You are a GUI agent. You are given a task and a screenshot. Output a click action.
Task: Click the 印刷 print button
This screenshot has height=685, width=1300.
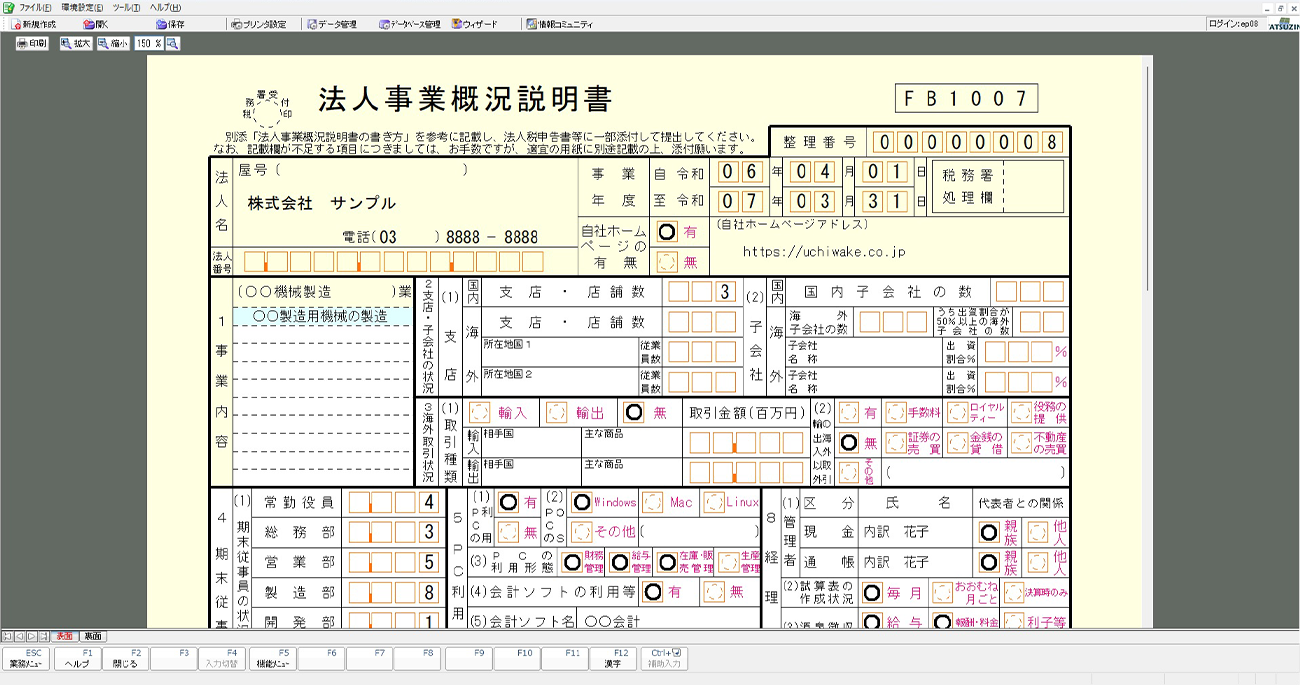32,44
